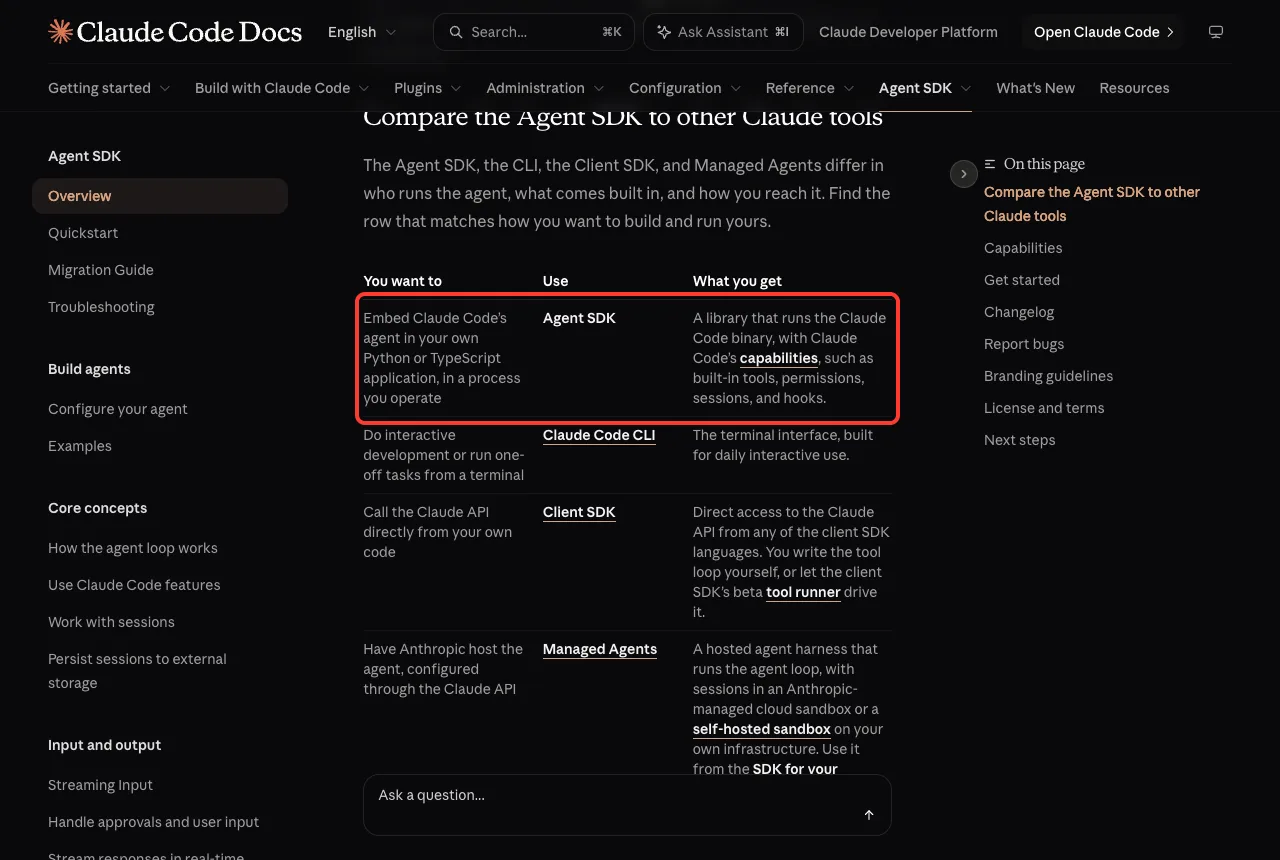Open the Migration Guide page
Viewport: 1280px width, 860px height.
point(101,270)
